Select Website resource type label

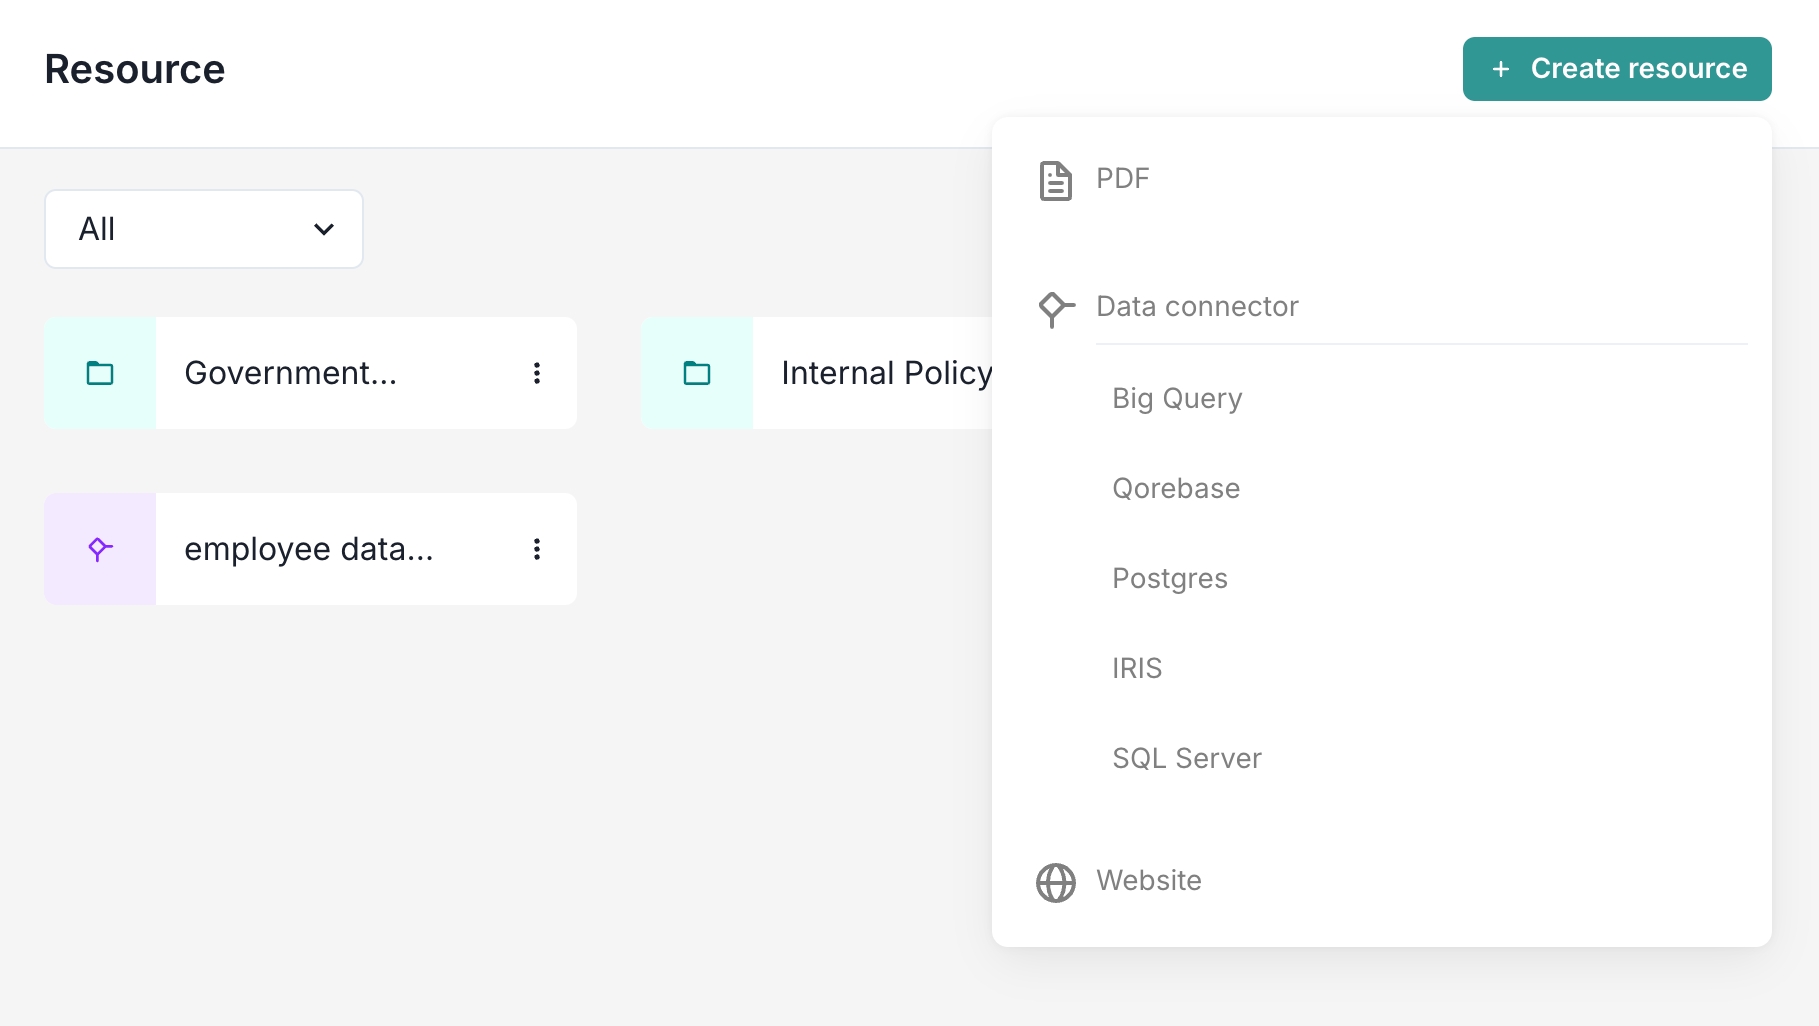tap(1149, 880)
